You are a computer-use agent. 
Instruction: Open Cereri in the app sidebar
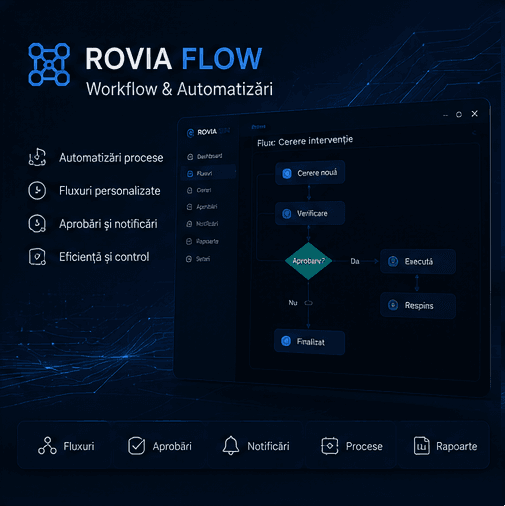199,190
